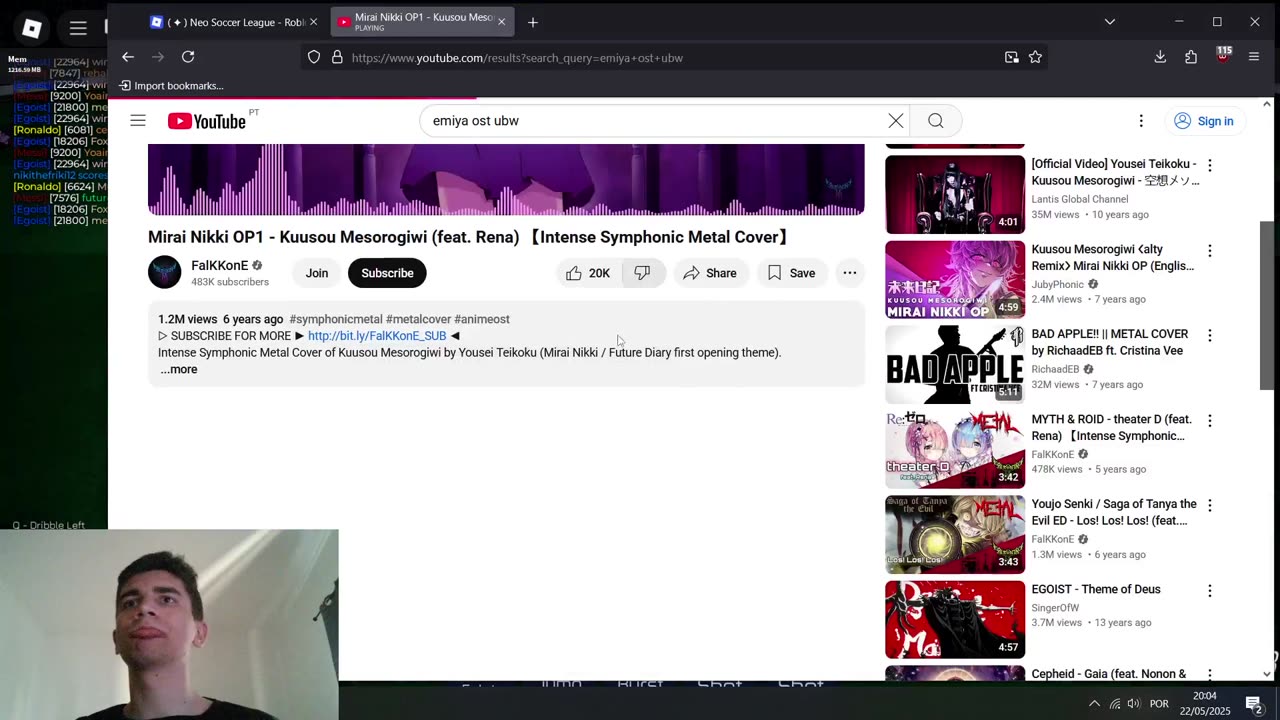Click the #symphonicmetal hashtag
This screenshot has height=720, width=1280.
click(x=336, y=319)
